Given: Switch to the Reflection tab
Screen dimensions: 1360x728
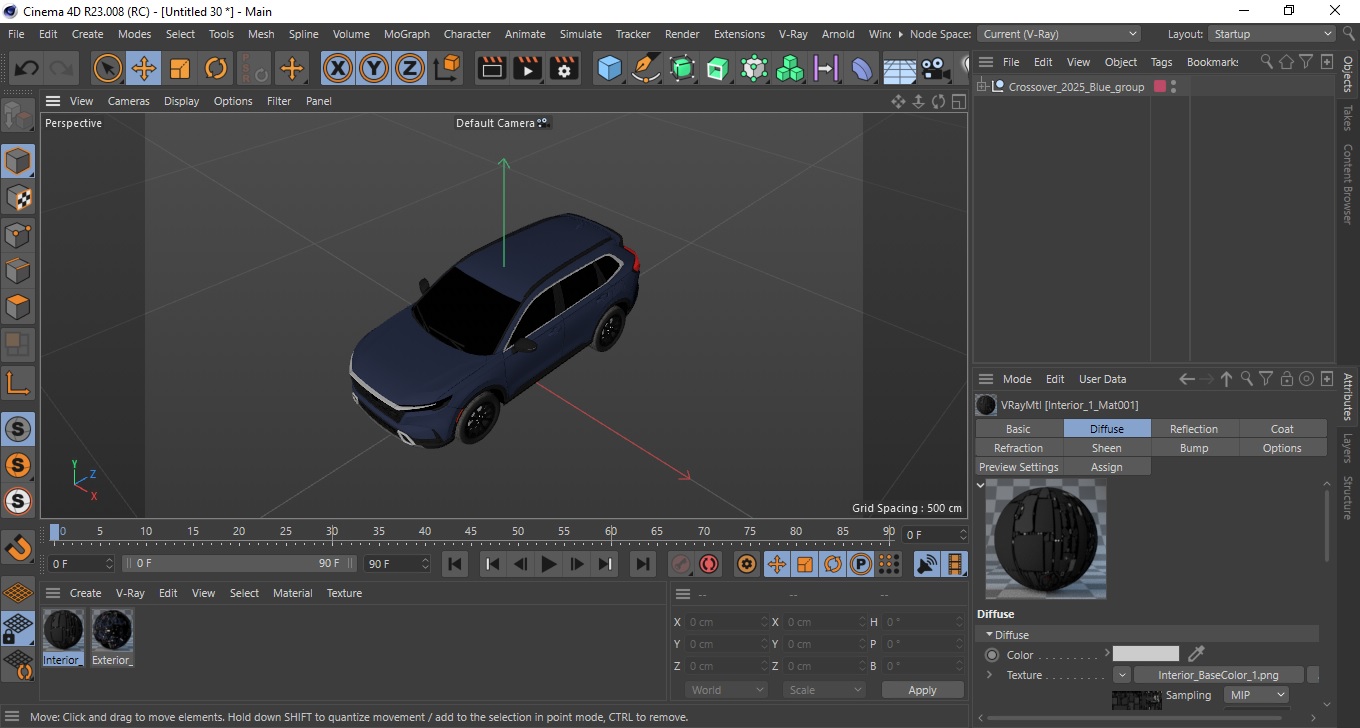Looking at the screenshot, I should (1194, 429).
